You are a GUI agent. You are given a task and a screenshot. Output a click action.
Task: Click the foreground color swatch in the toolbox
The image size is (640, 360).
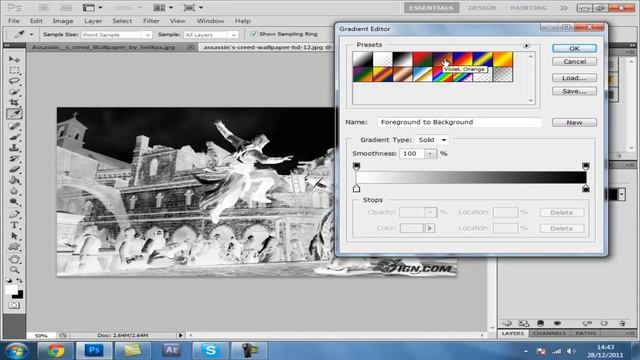pyautogui.click(x=11, y=290)
